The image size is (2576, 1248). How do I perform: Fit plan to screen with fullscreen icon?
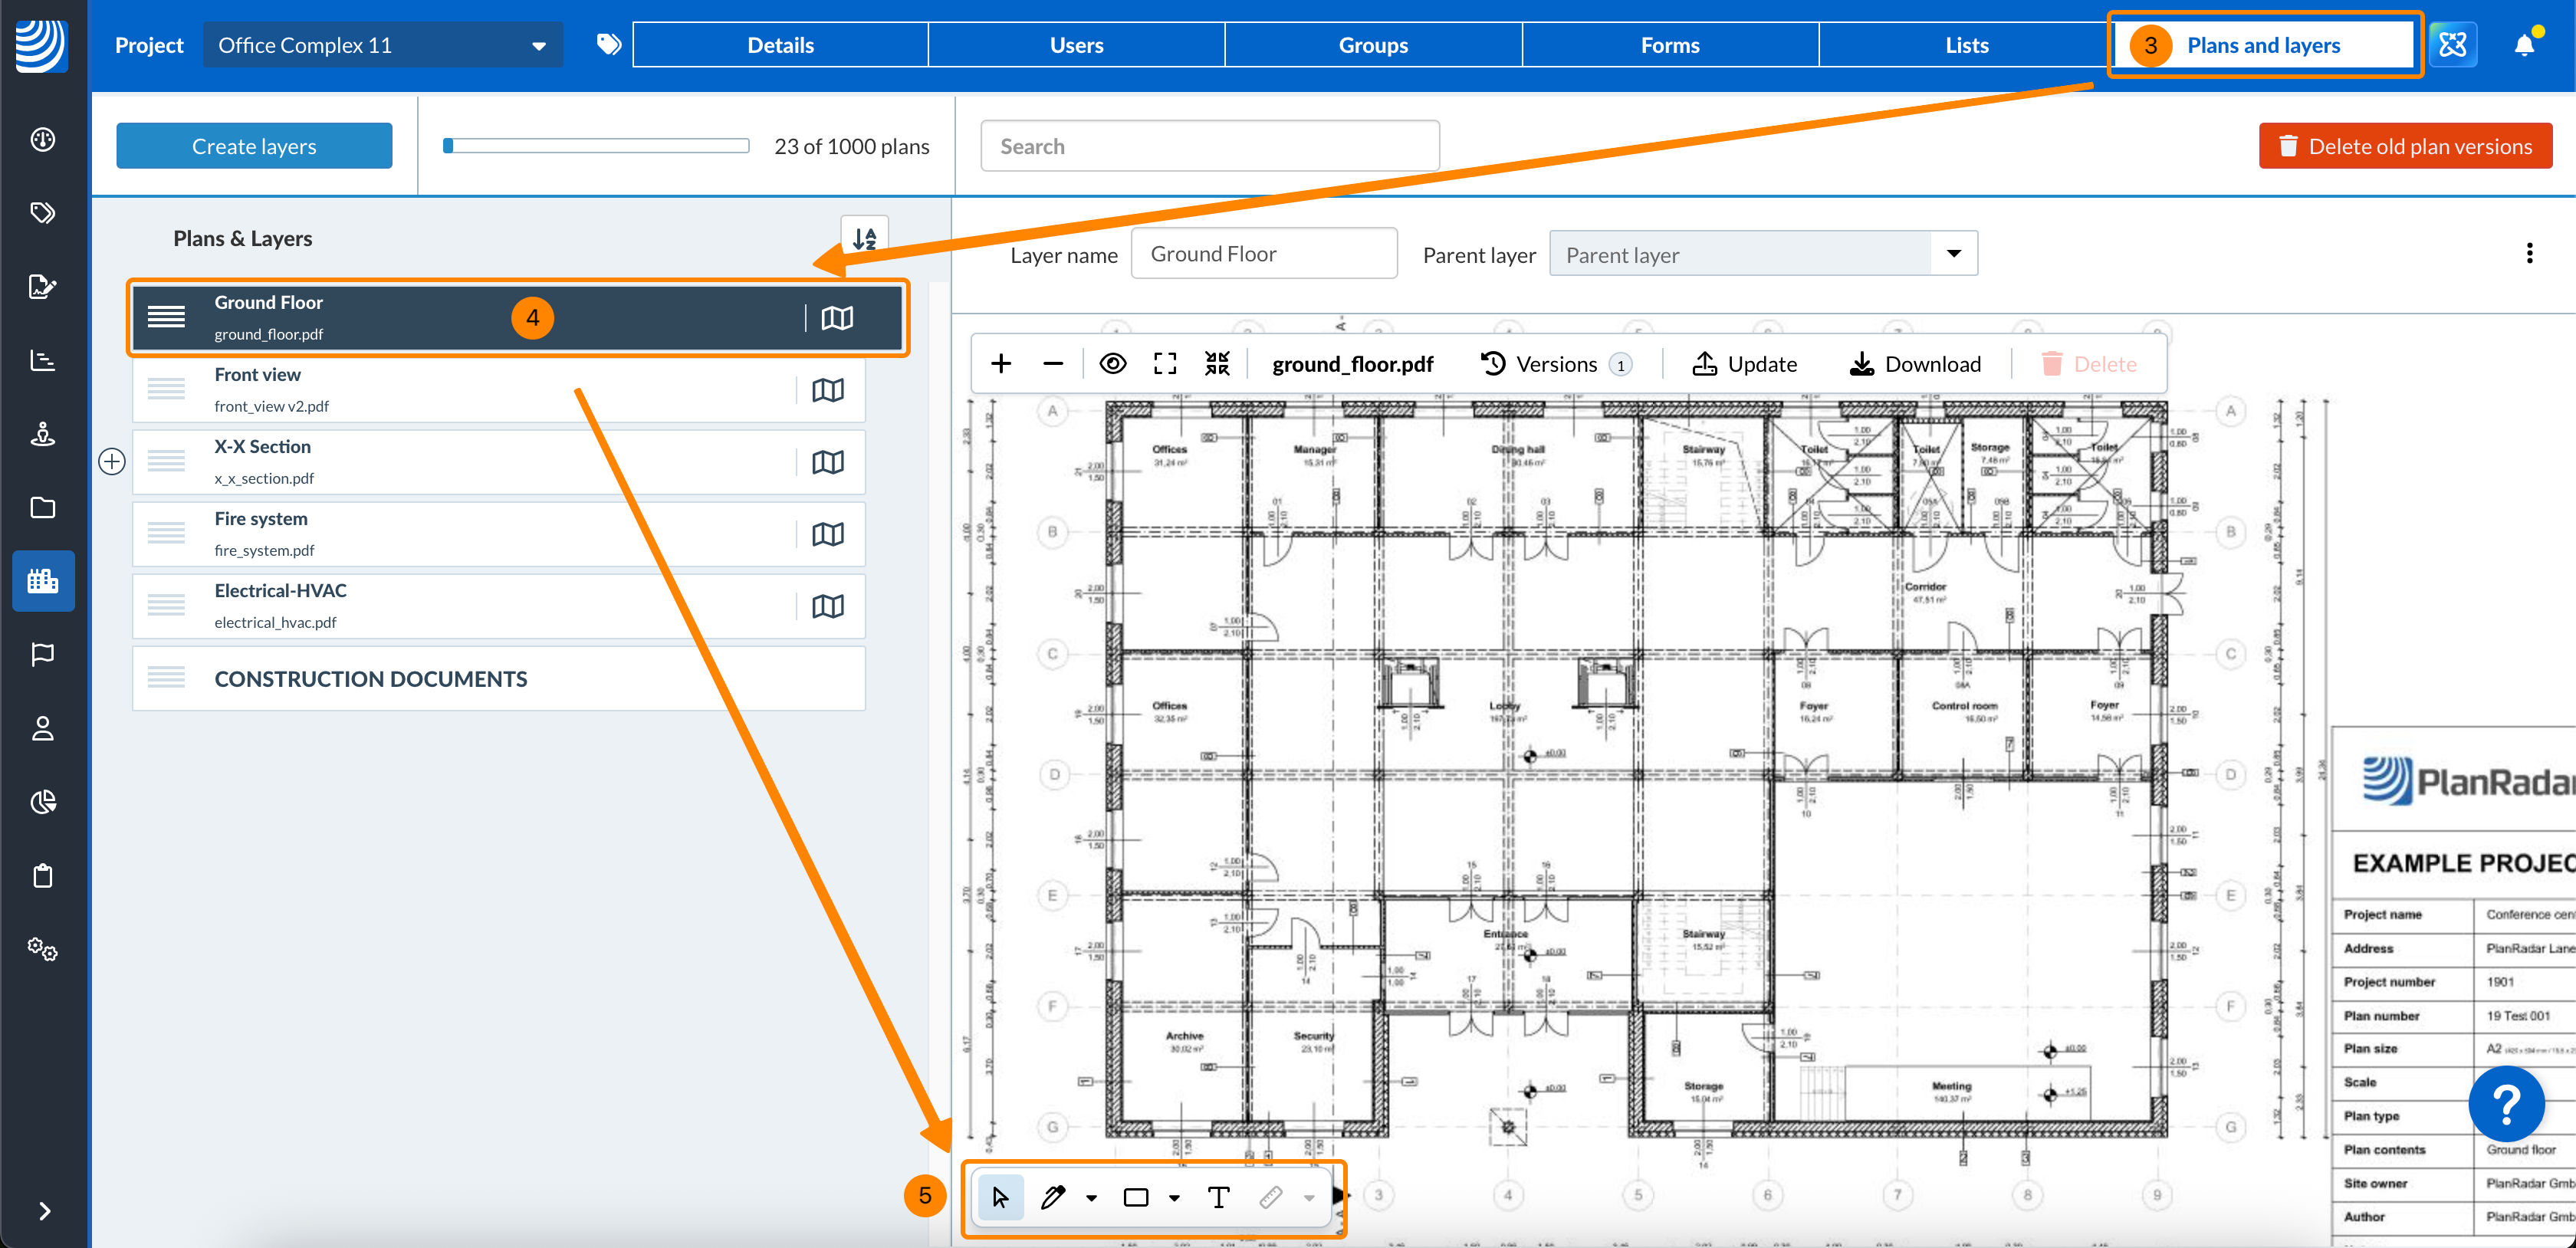tap(1165, 364)
